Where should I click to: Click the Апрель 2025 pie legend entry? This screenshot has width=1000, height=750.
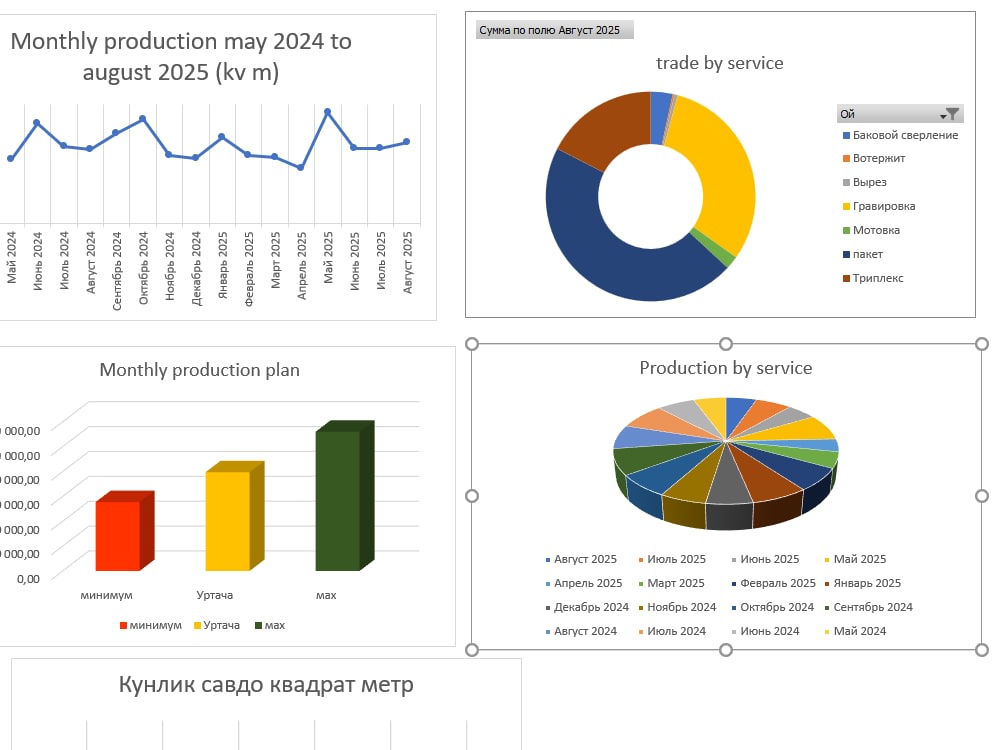[x=584, y=584]
